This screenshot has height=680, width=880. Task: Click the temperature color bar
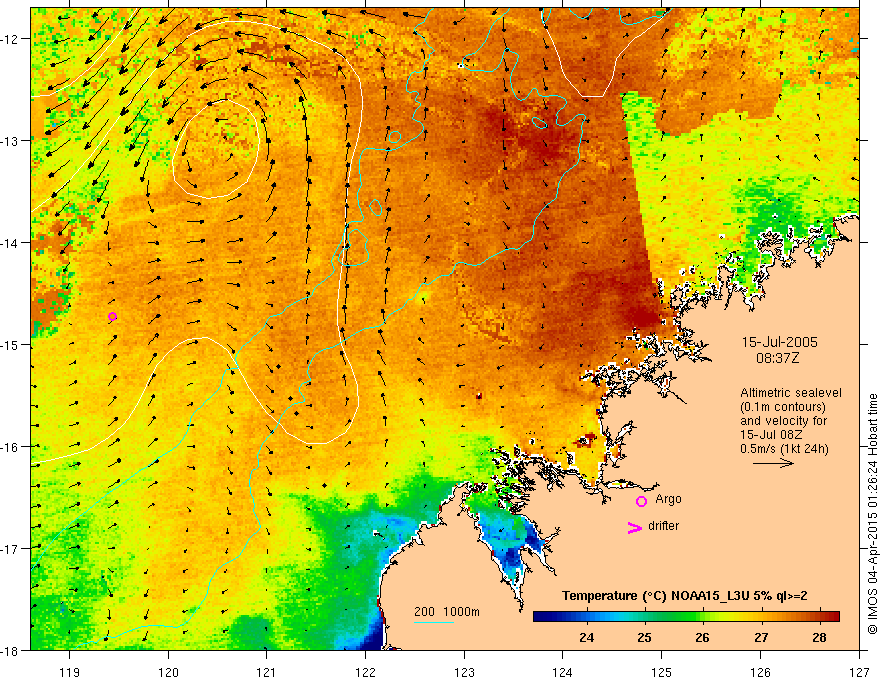[686, 617]
